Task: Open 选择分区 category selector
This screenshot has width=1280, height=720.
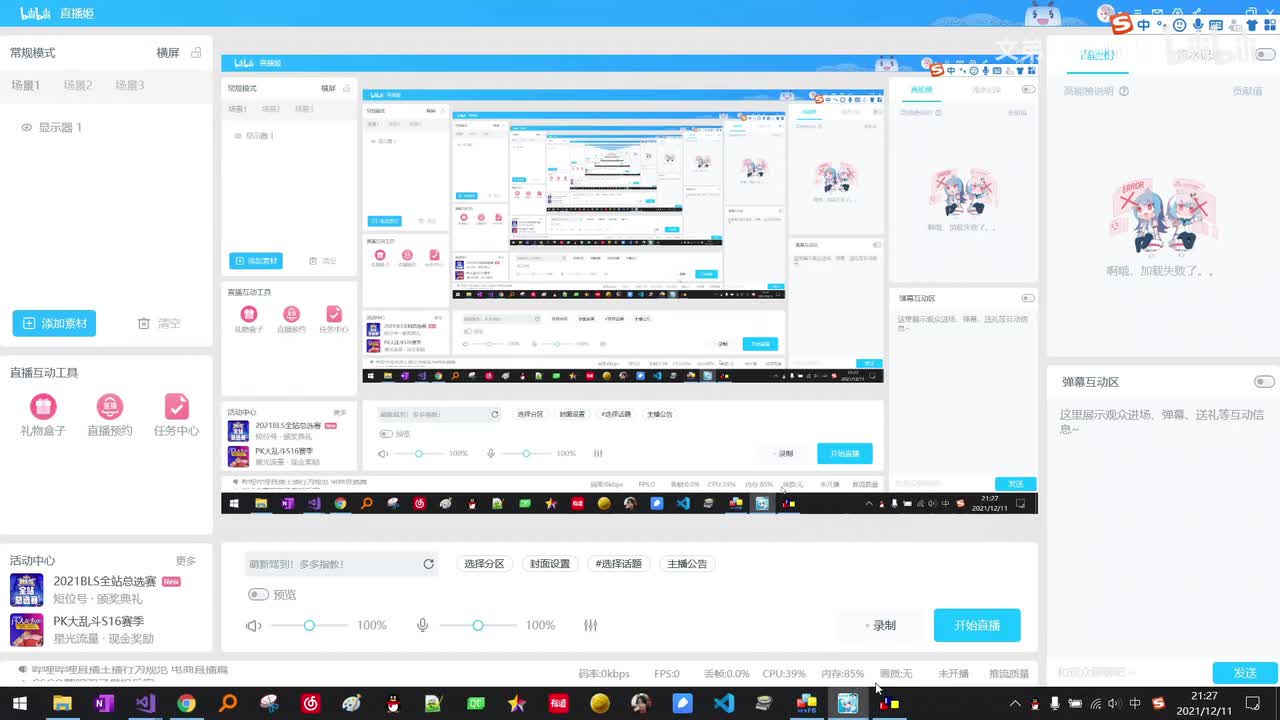Action: pos(484,564)
